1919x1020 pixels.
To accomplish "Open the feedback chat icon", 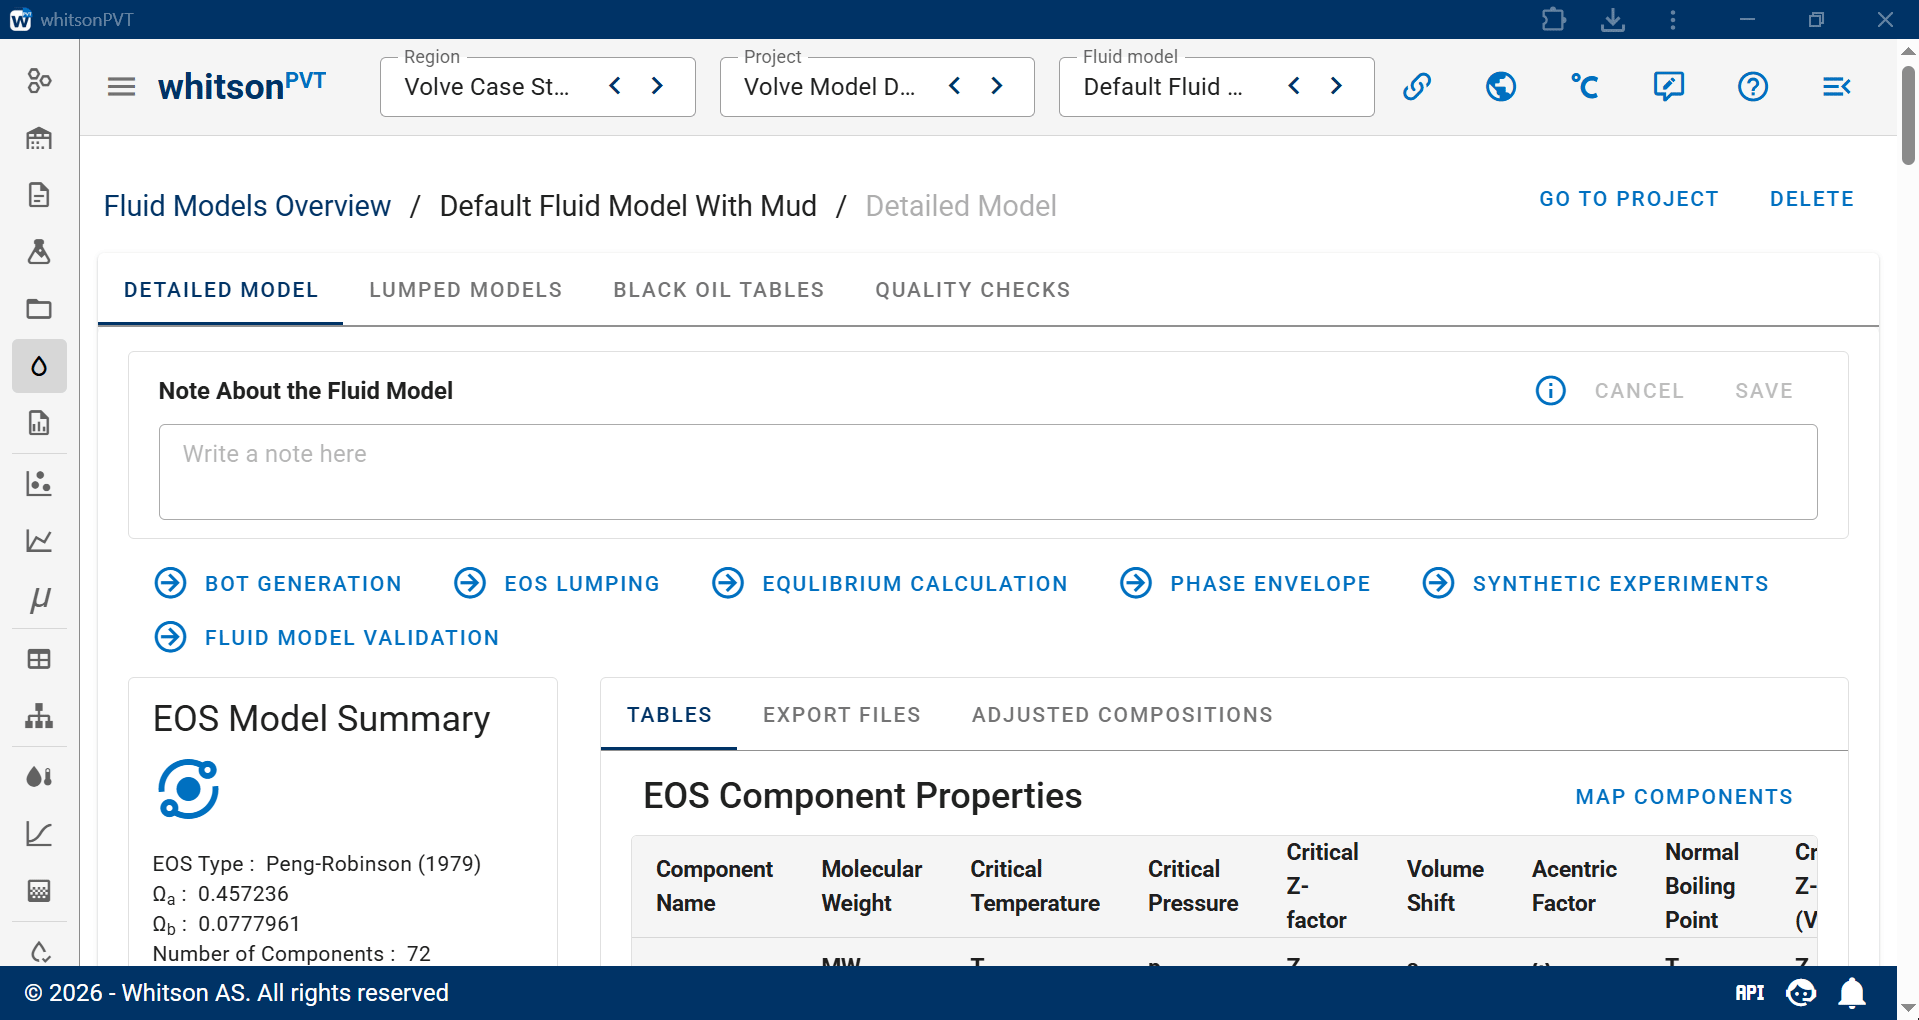I will [1669, 87].
